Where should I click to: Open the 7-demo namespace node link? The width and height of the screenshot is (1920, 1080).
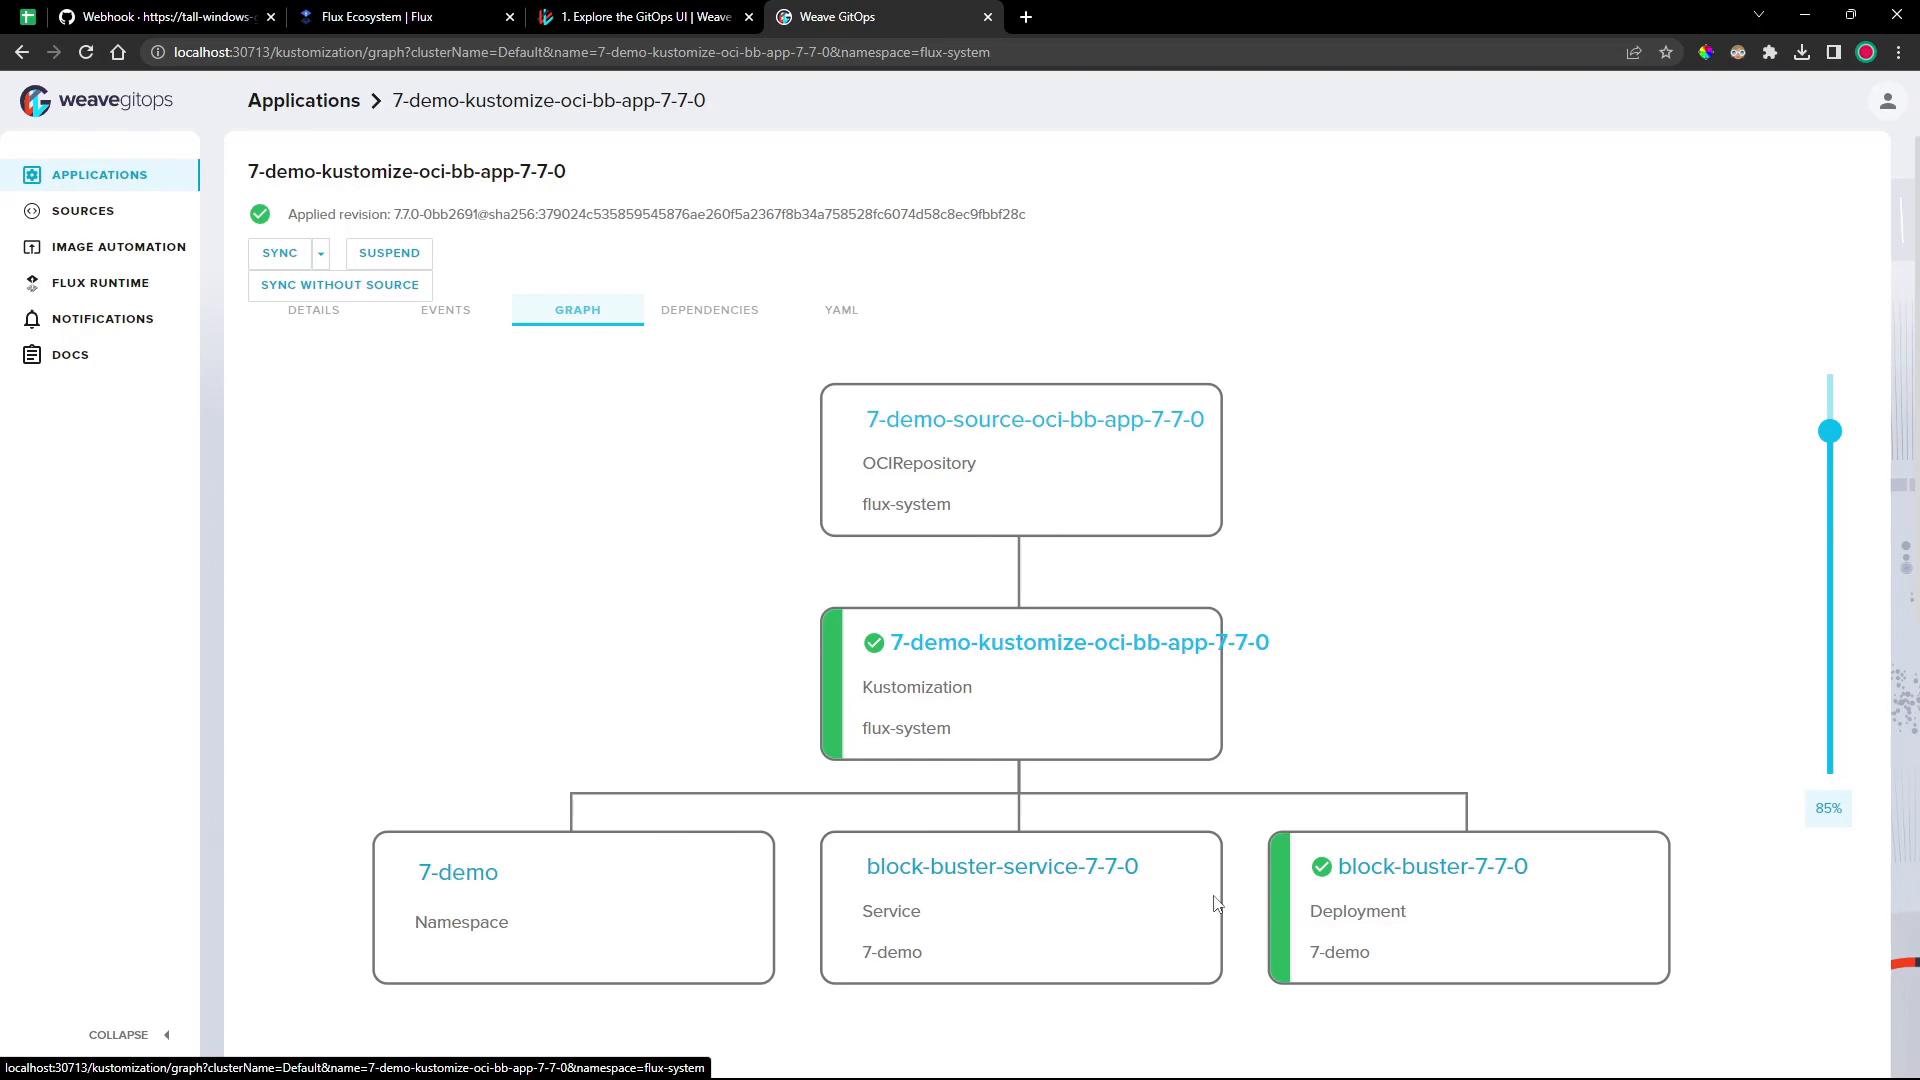point(458,873)
